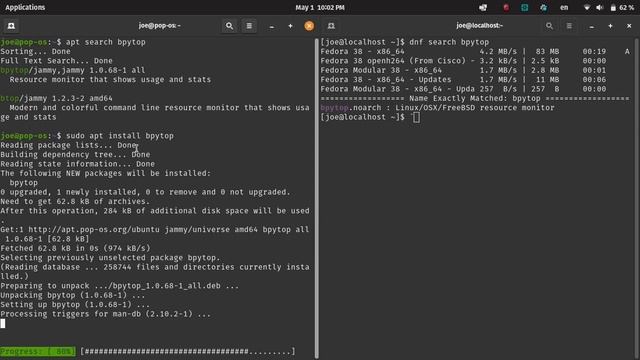Click 'Reading state information... Done' line
Viewport: 640px width, 360px height.
tap(78, 164)
